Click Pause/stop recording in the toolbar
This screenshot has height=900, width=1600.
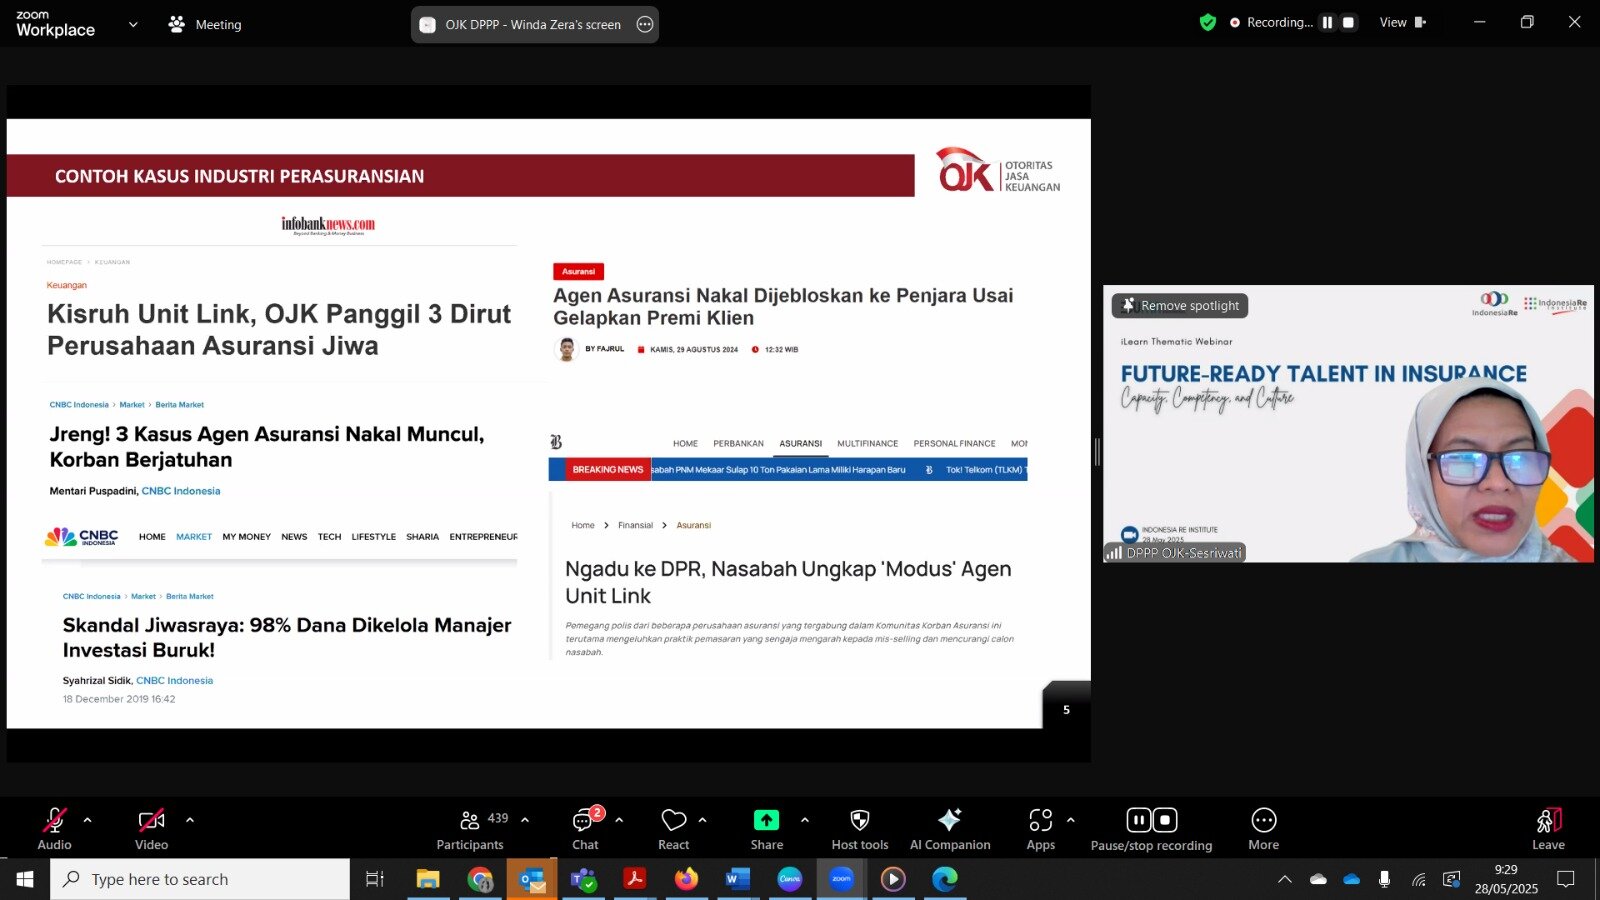point(1151,829)
